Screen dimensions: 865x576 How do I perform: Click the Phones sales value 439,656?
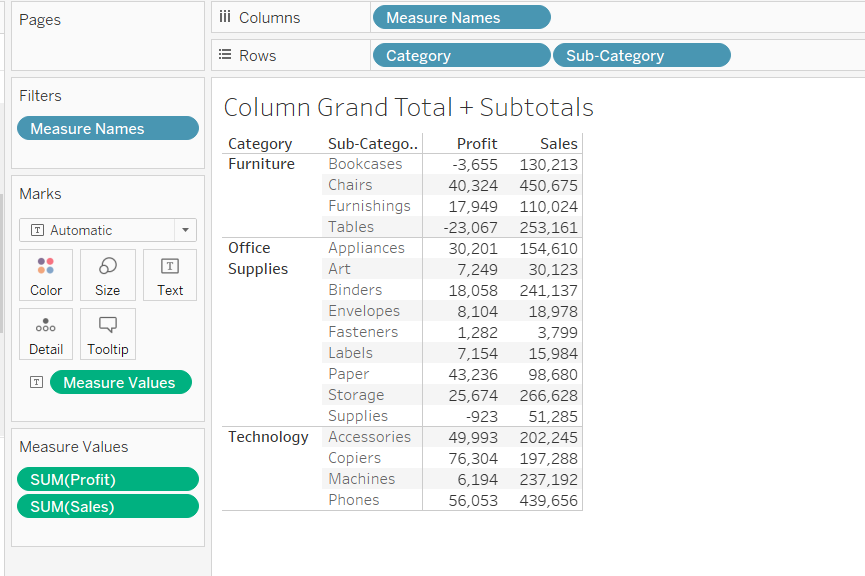point(548,500)
